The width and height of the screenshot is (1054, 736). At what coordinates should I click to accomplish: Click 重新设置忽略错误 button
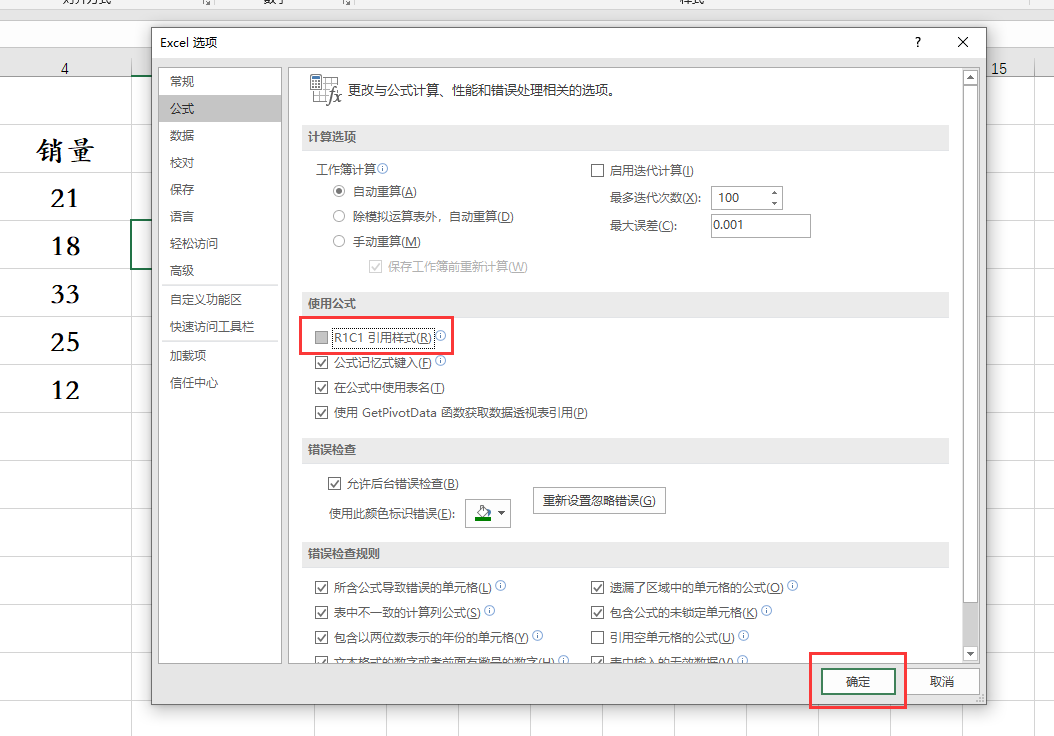pyautogui.click(x=599, y=501)
